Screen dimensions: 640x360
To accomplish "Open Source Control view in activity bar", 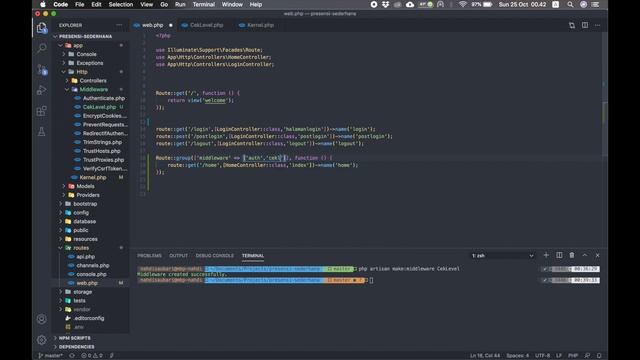I will [42, 69].
